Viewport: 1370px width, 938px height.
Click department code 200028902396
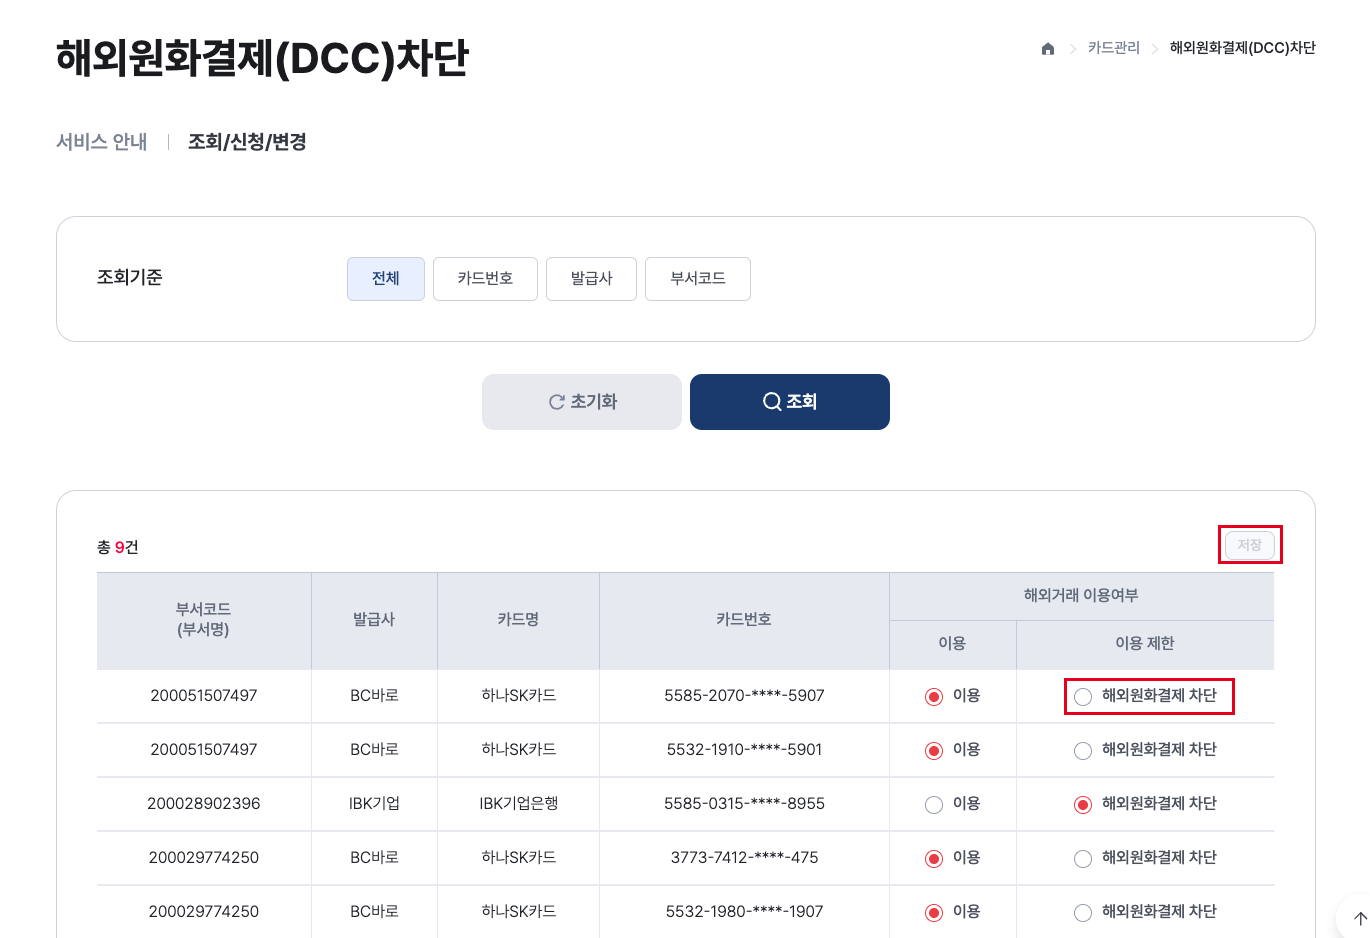[204, 804]
